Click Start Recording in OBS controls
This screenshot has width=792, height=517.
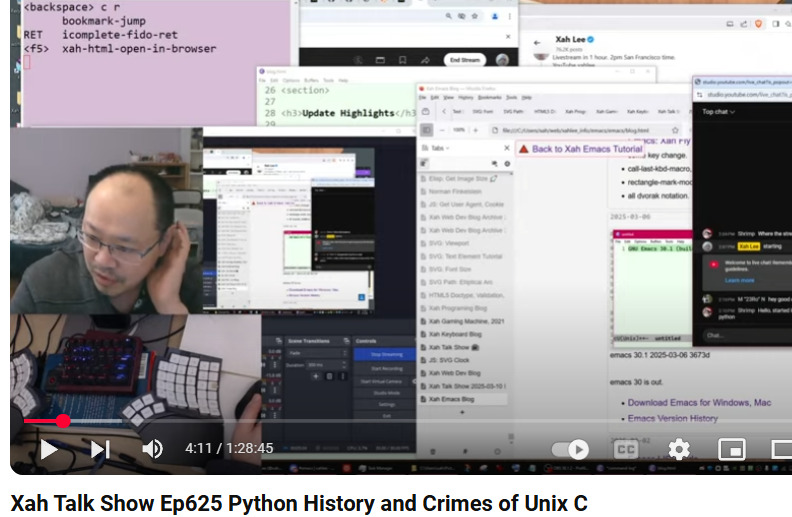point(386,369)
